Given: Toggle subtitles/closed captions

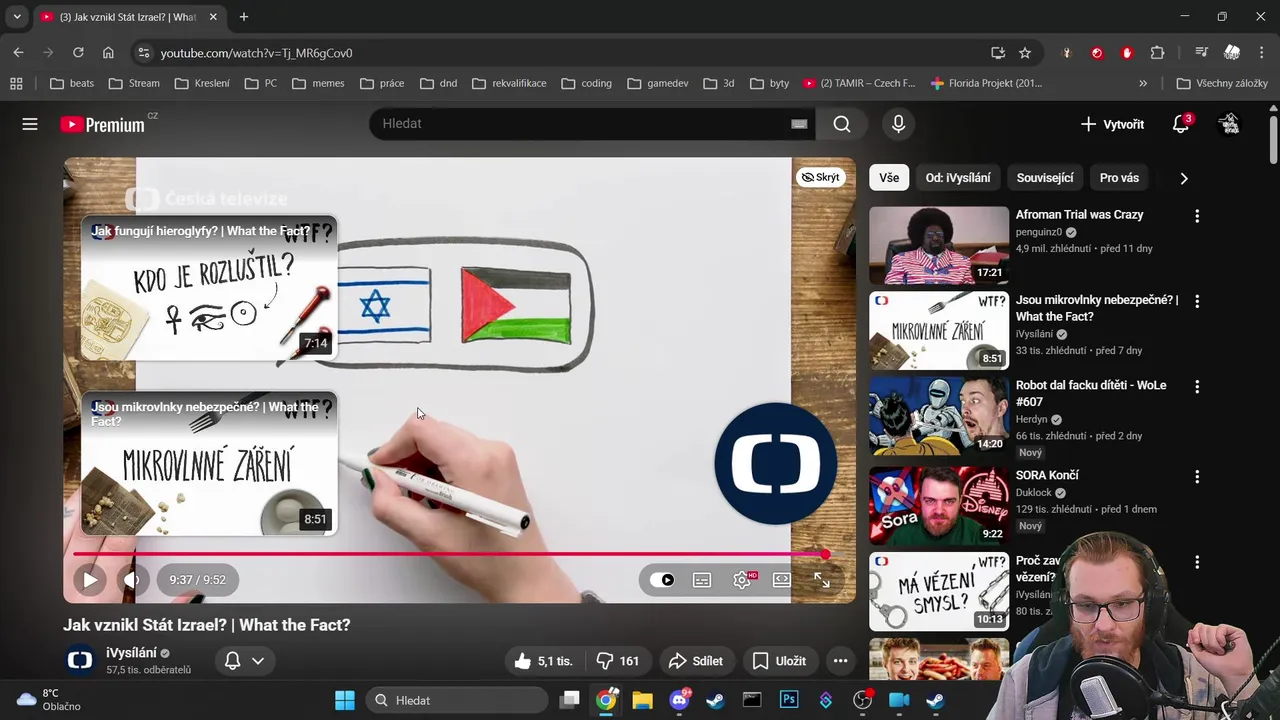Looking at the screenshot, I should point(702,580).
